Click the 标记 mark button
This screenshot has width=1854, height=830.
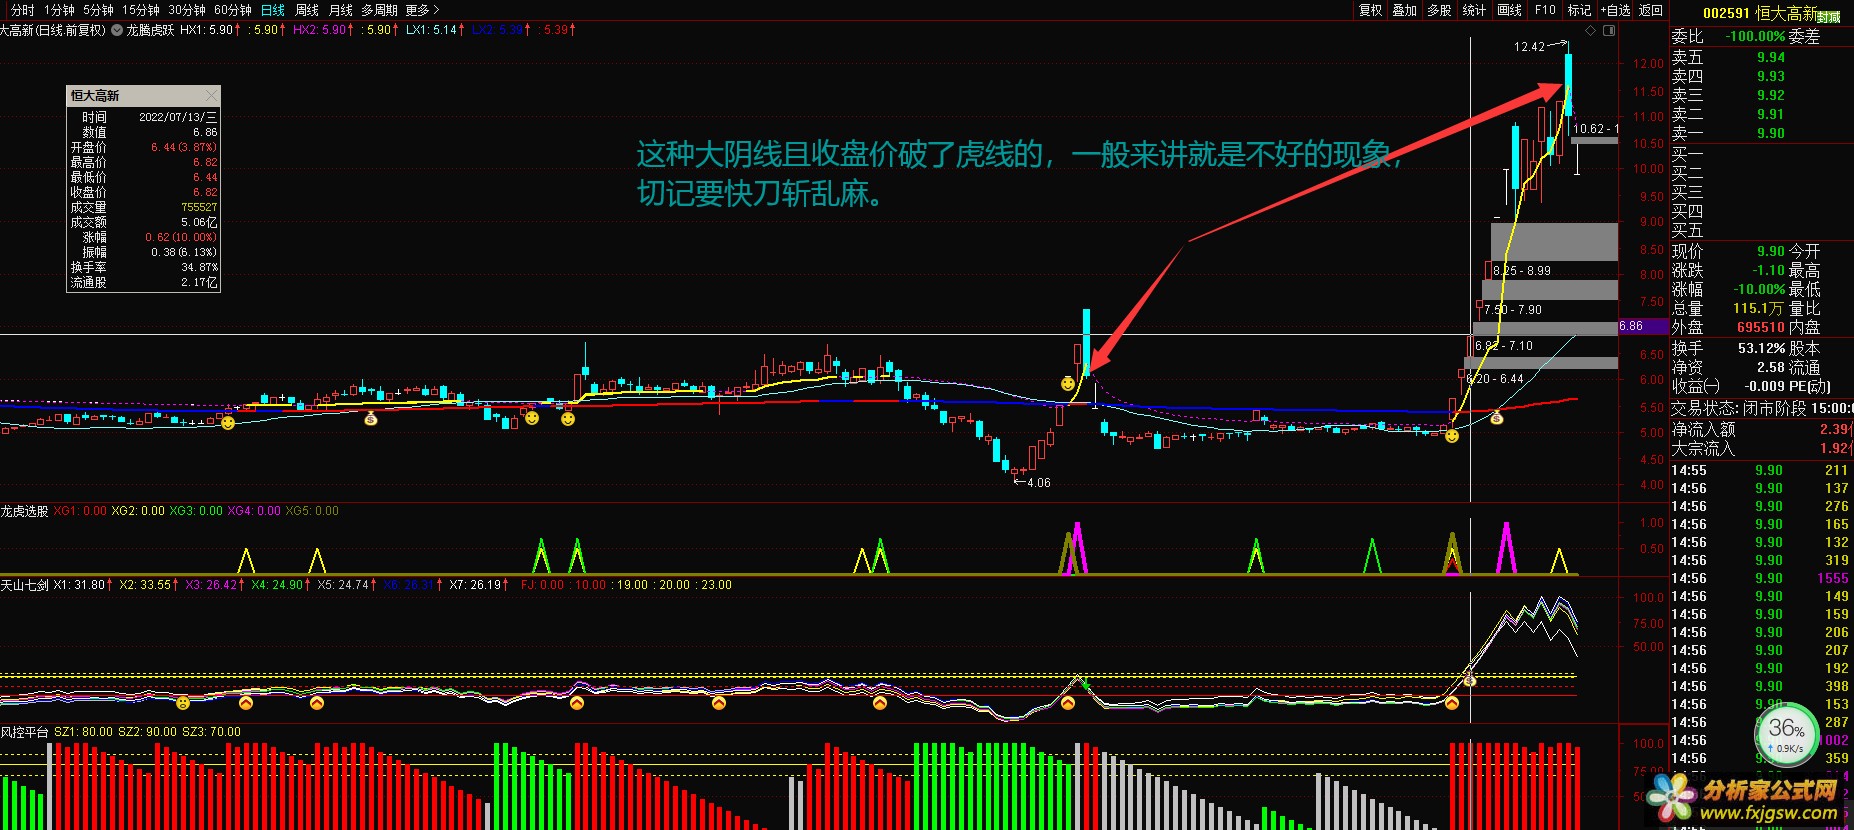pyautogui.click(x=1579, y=10)
